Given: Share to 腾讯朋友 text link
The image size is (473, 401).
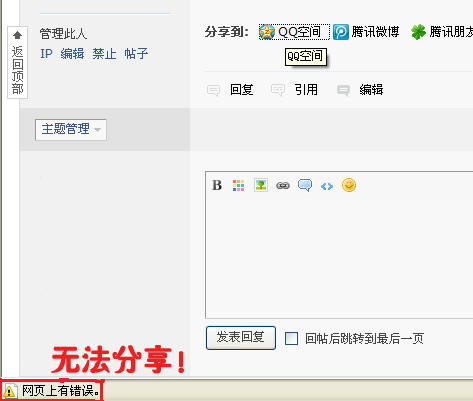Looking at the screenshot, I should point(451,32).
